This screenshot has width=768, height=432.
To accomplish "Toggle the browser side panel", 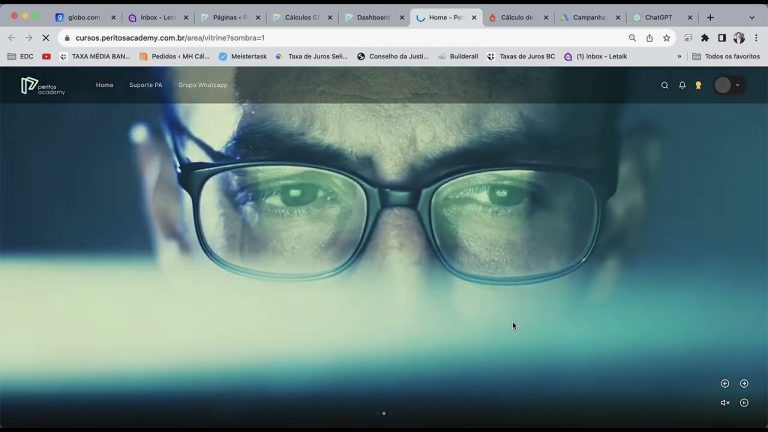I will coord(722,38).
